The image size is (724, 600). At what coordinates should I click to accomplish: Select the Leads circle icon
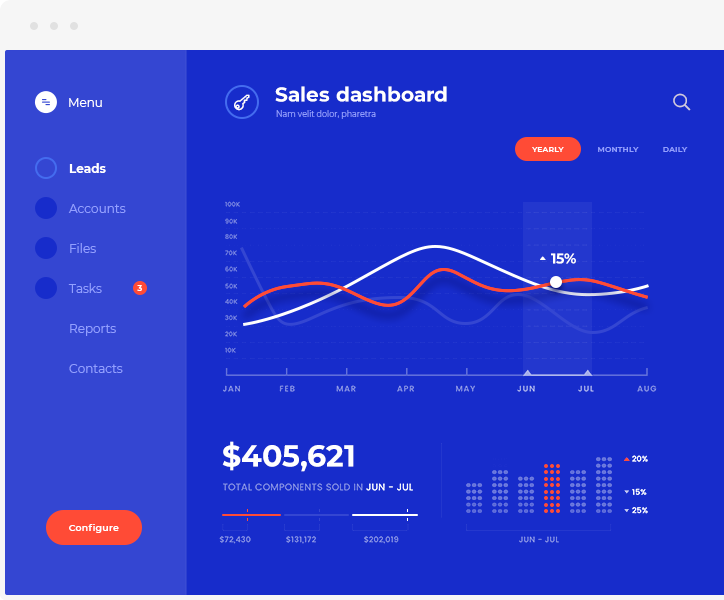(46, 168)
